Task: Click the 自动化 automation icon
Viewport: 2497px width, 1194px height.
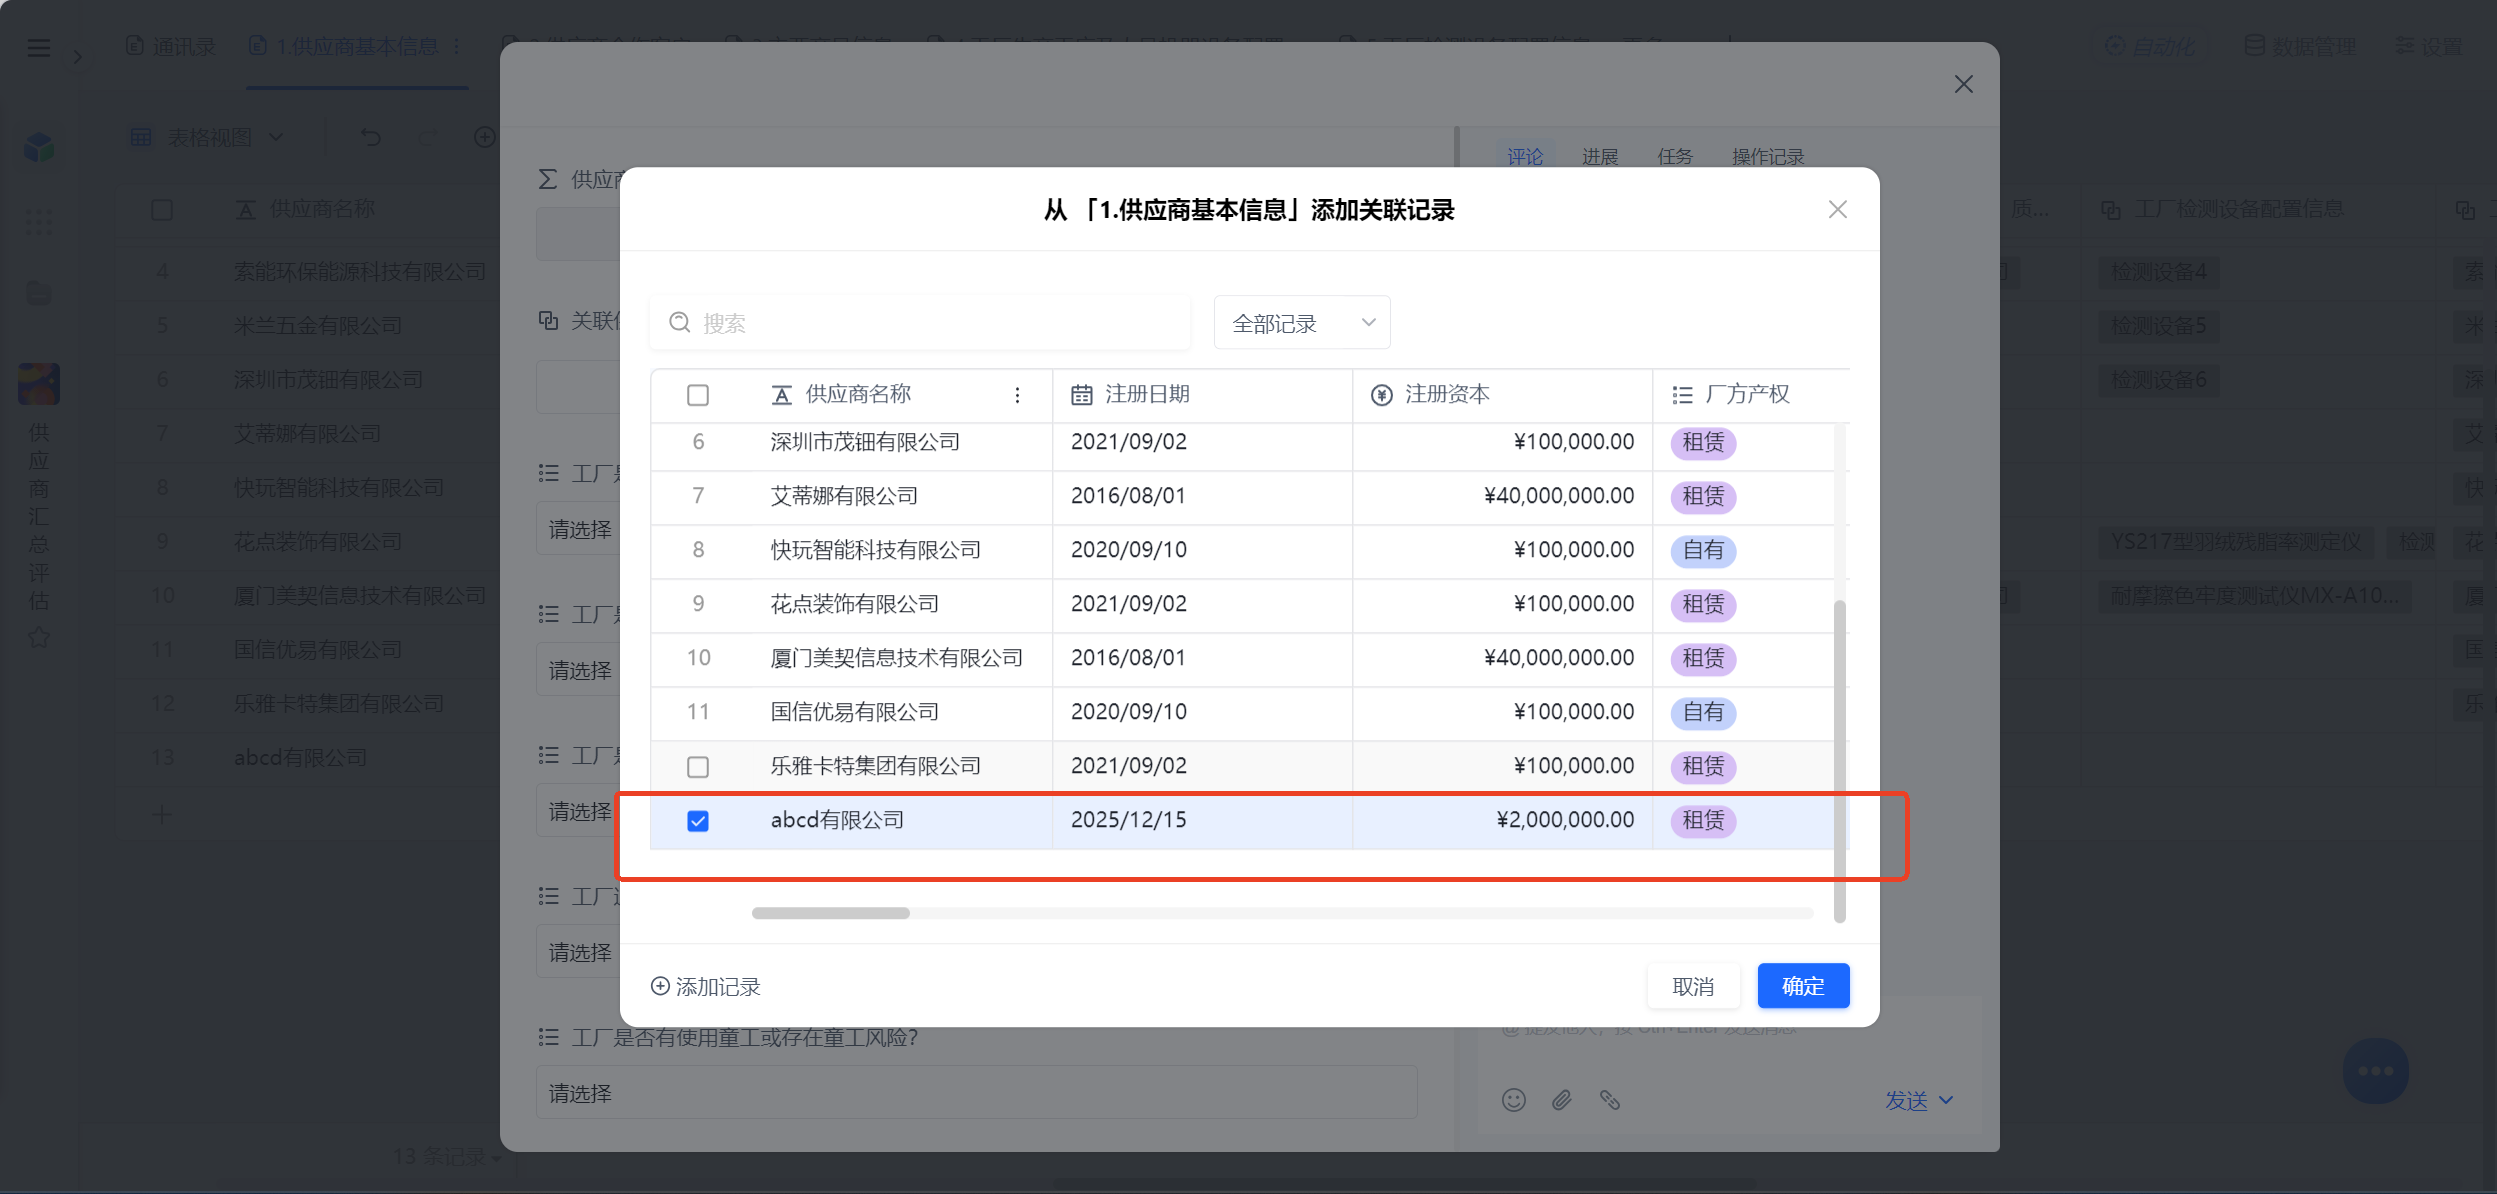Action: 2114,46
